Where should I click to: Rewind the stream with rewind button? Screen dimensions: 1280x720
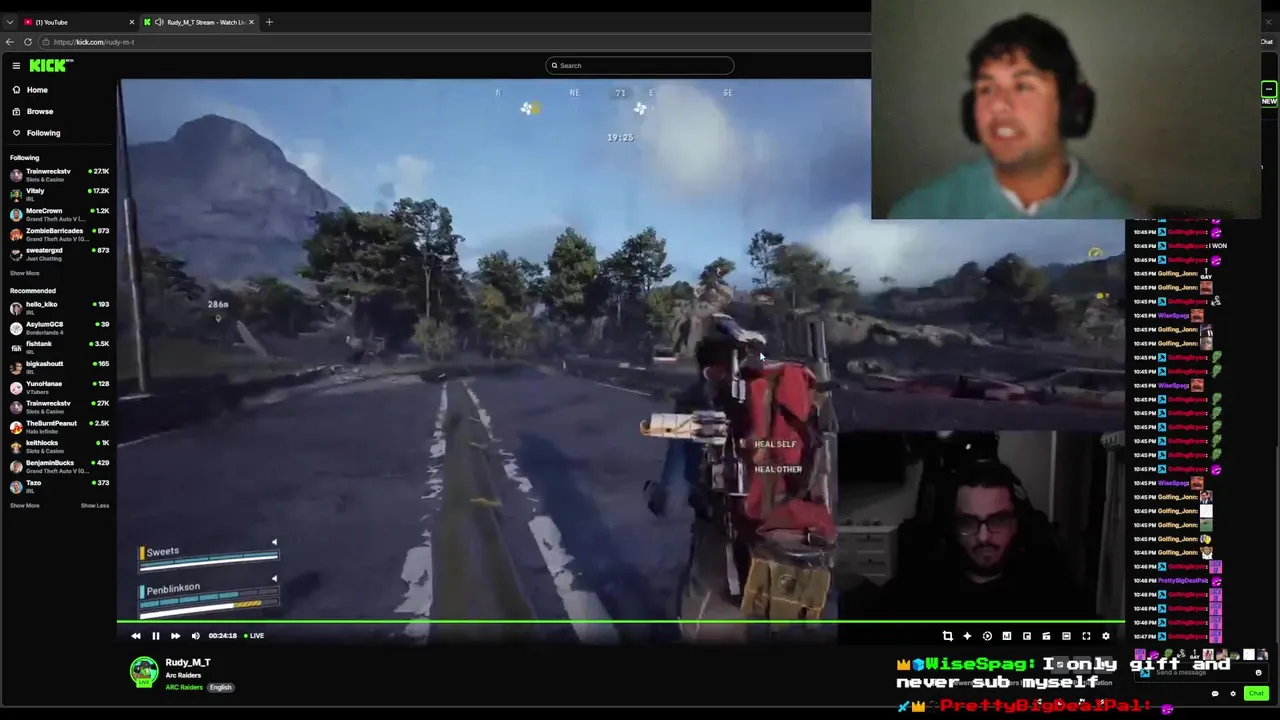click(136, 636)
